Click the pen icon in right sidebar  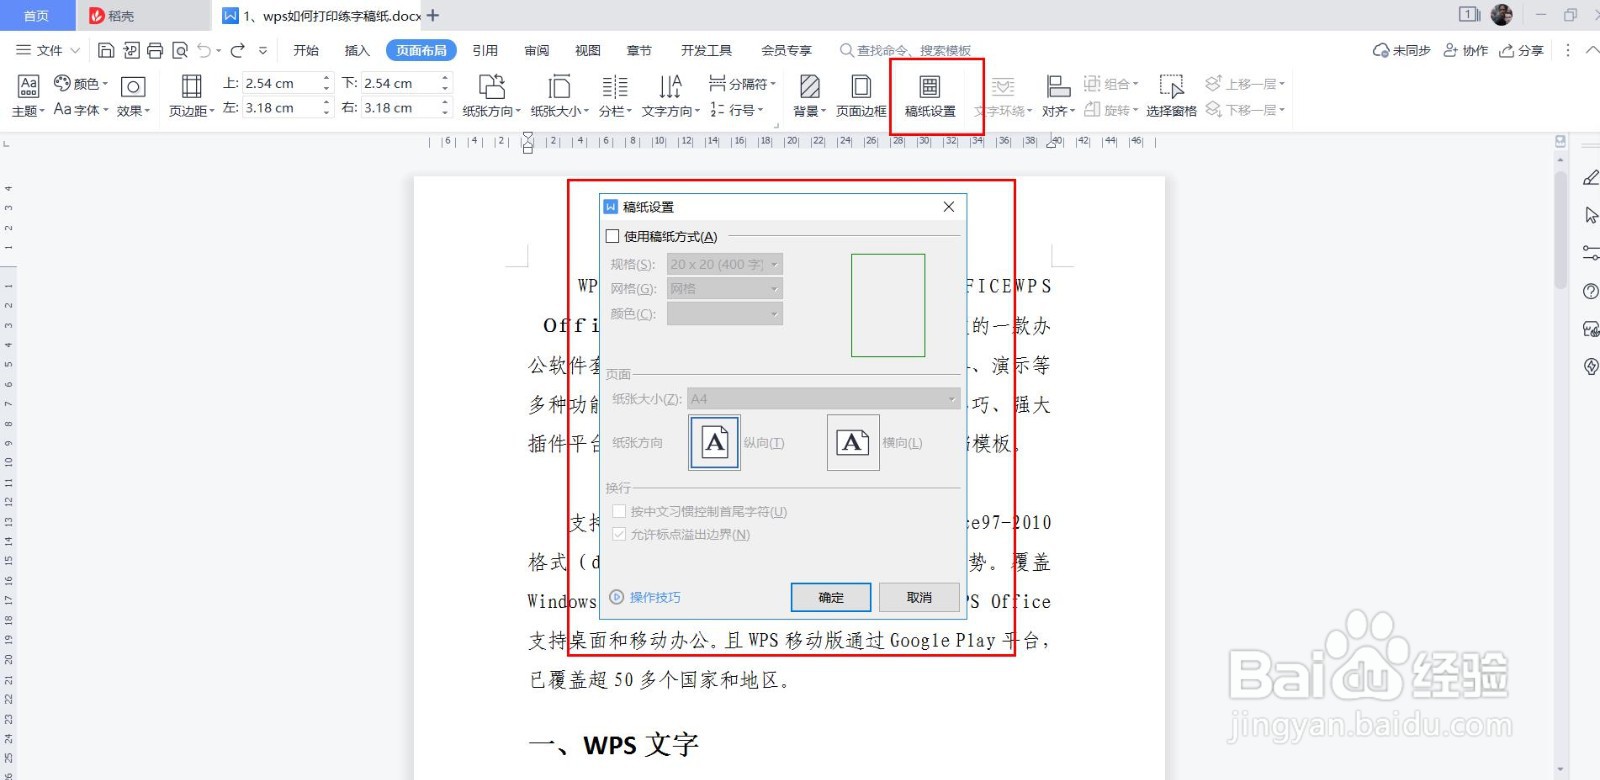coord(1591,177)
